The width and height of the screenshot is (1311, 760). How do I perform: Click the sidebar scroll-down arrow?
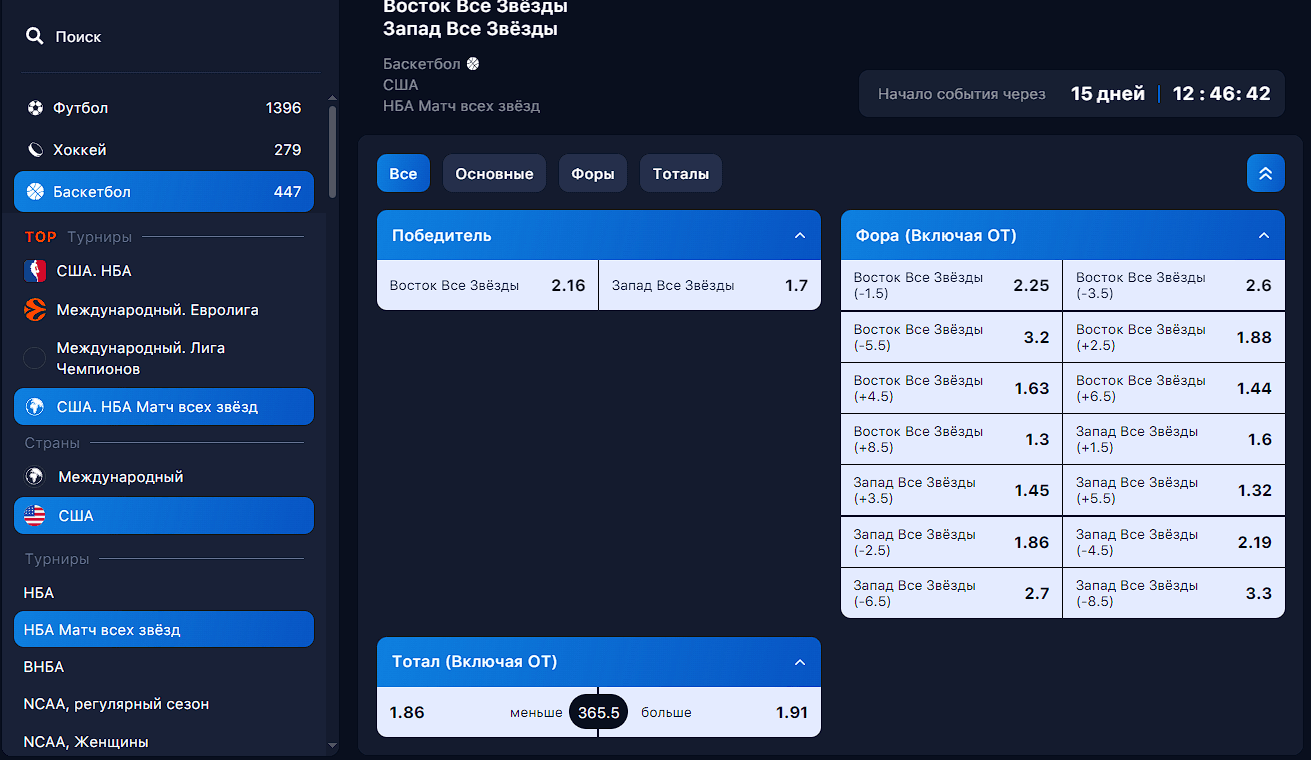[x=333, y=744]
